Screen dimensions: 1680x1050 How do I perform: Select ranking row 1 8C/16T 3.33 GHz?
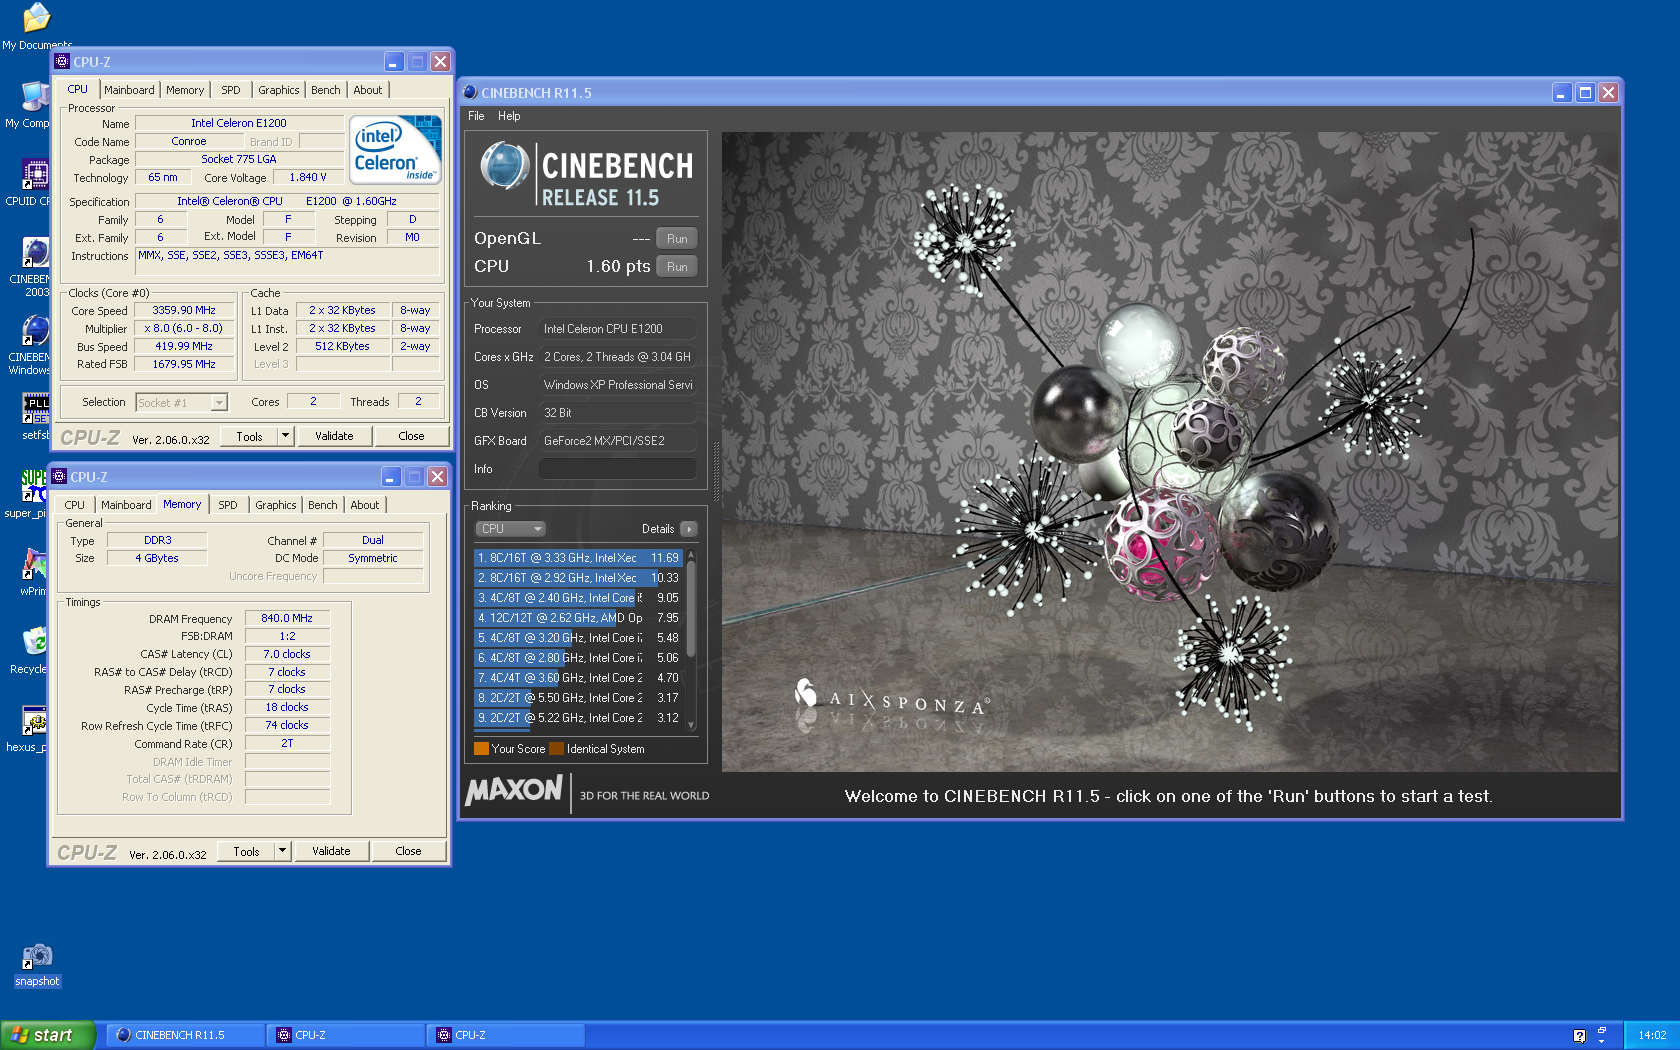tap(578, 558)
